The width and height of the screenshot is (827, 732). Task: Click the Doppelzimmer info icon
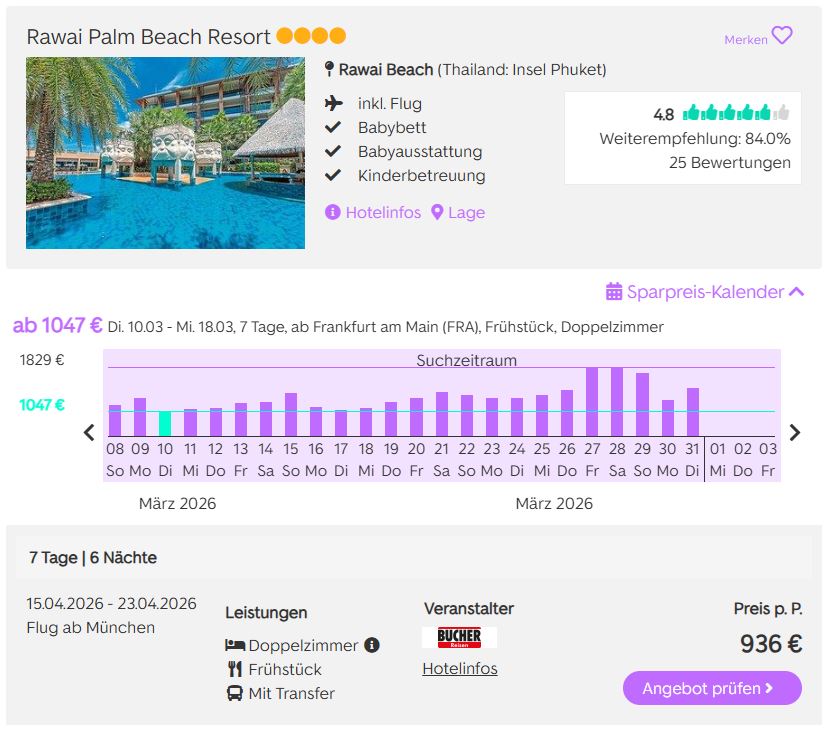point(372,645)
